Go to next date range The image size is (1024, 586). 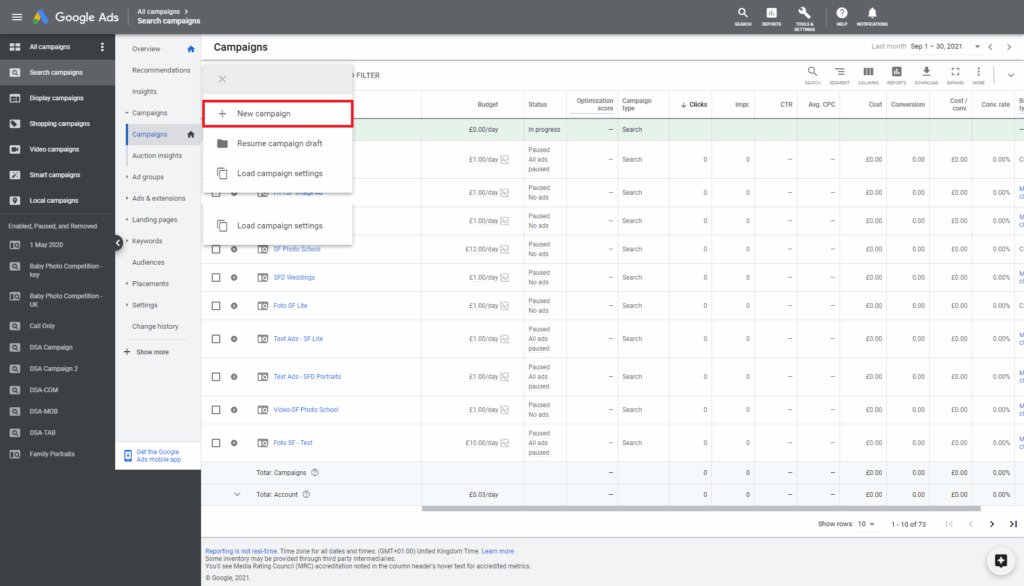(1009, 47)
